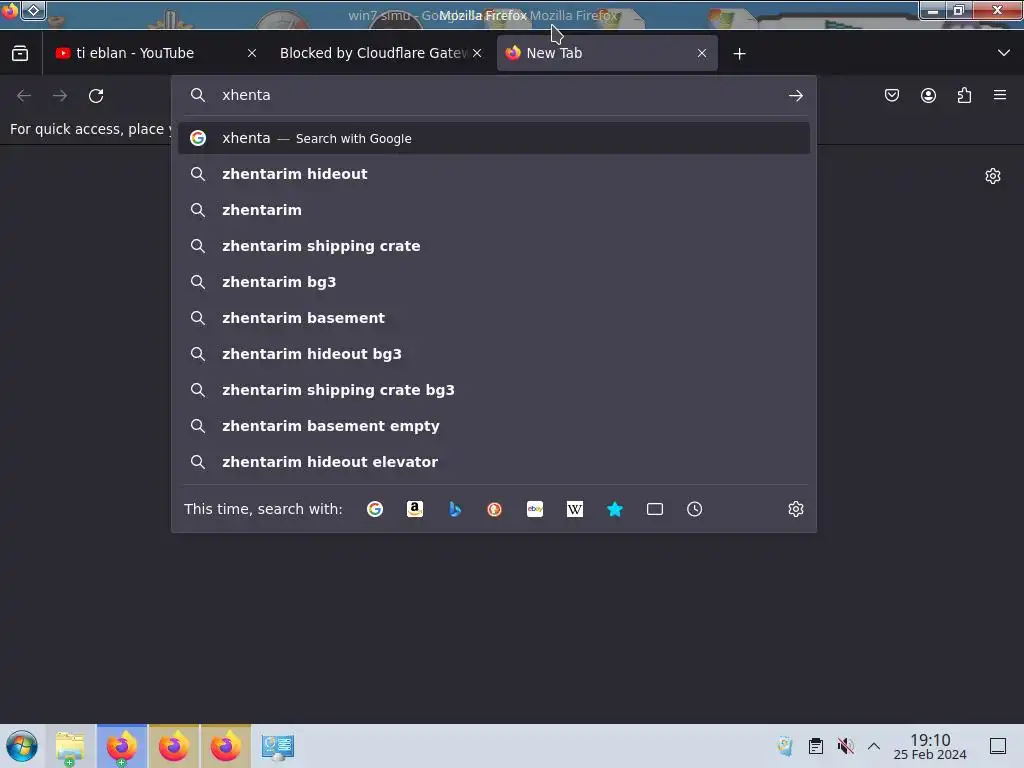
Task: Personalize new tab with gear icon
Action: [993, 176]
